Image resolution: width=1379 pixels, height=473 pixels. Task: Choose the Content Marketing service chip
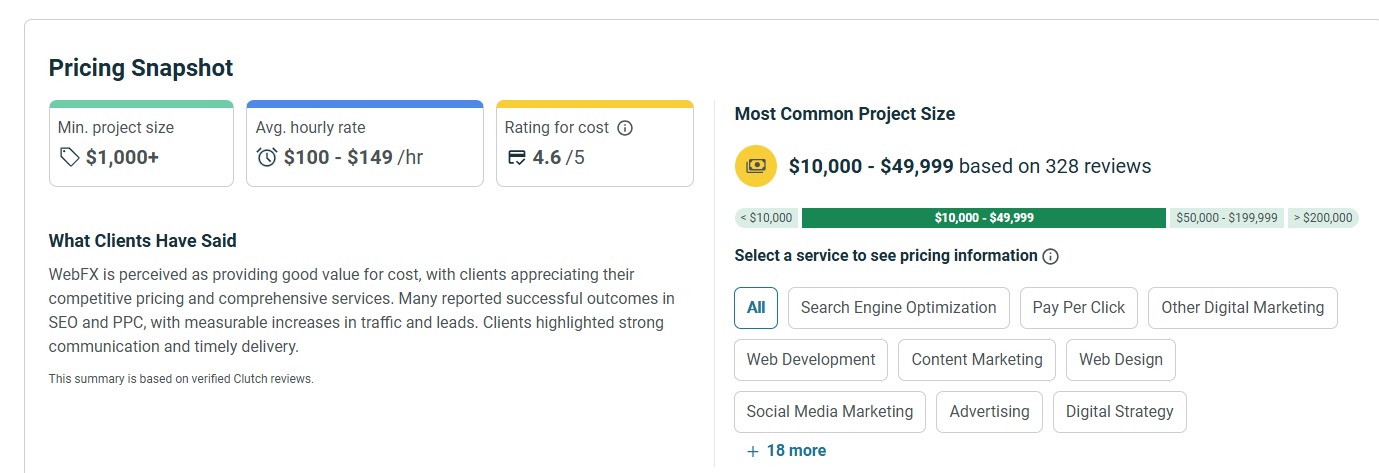coord(976,360)
